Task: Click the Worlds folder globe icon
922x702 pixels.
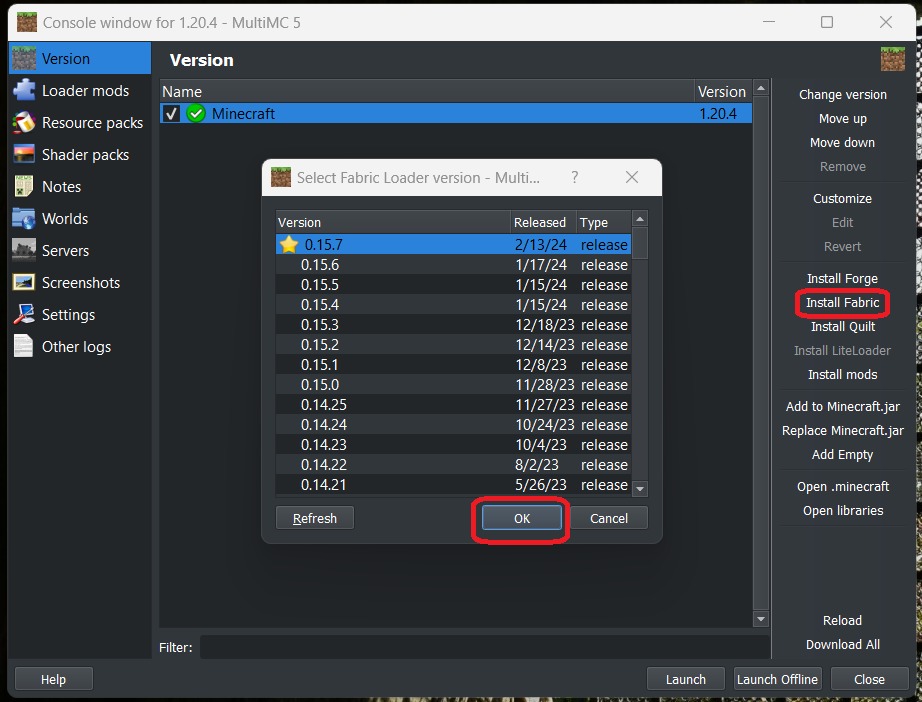Action: point(24,218)
